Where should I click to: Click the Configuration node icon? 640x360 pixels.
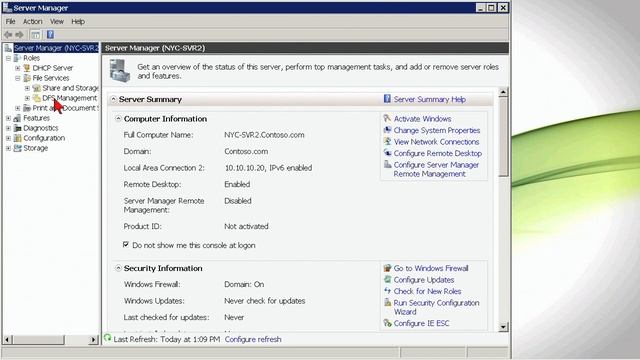click(18, 138)
